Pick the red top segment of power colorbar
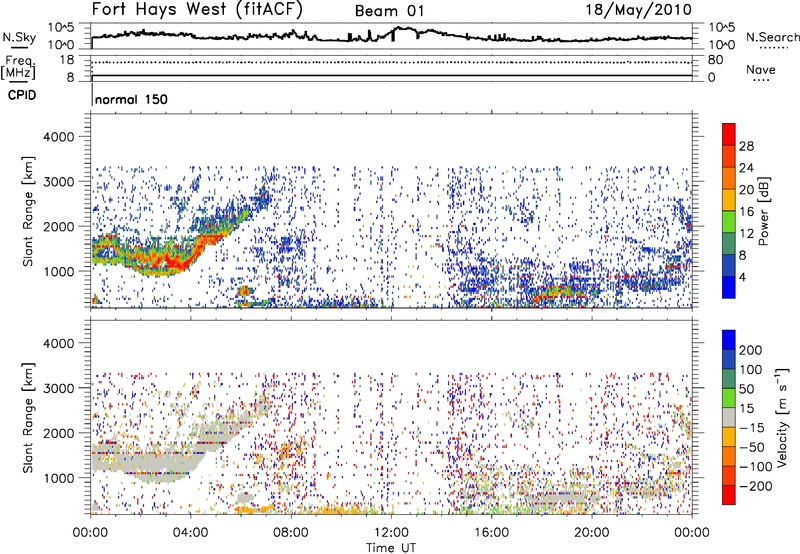Viewport: 800px width, 554px height. pyautogui.click(x=729, y=135)
